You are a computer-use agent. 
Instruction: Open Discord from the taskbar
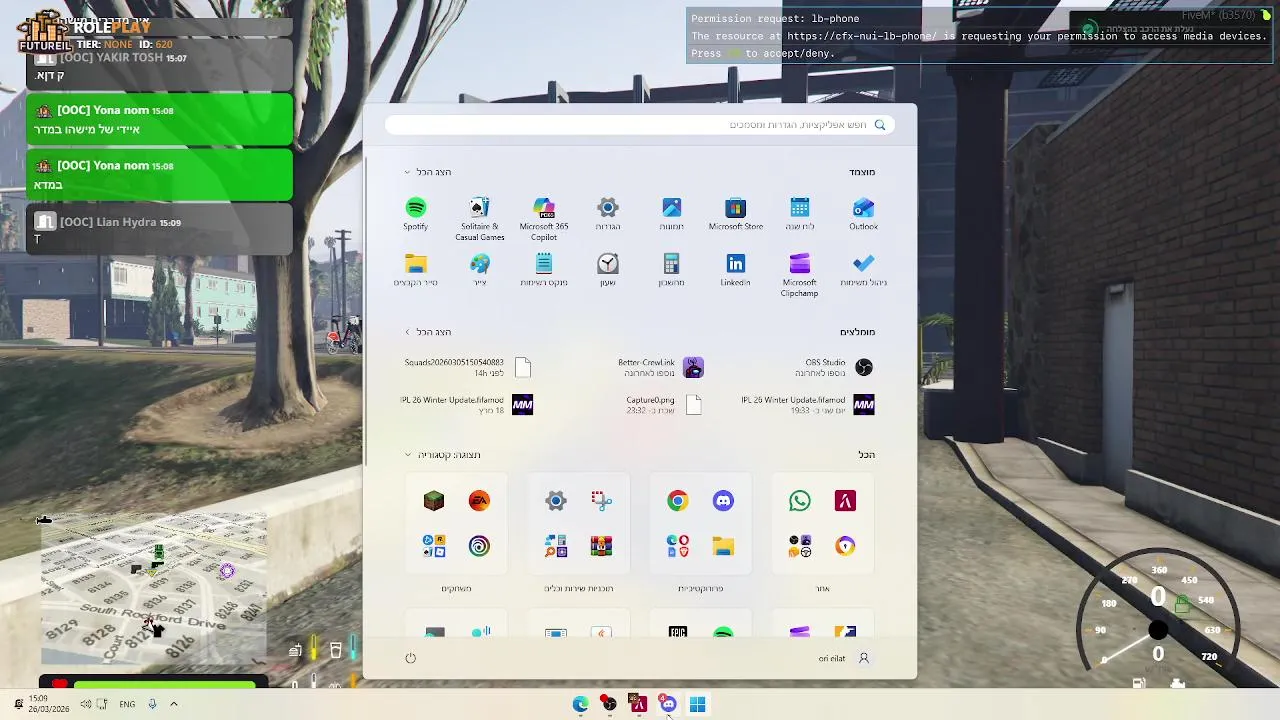668,705
